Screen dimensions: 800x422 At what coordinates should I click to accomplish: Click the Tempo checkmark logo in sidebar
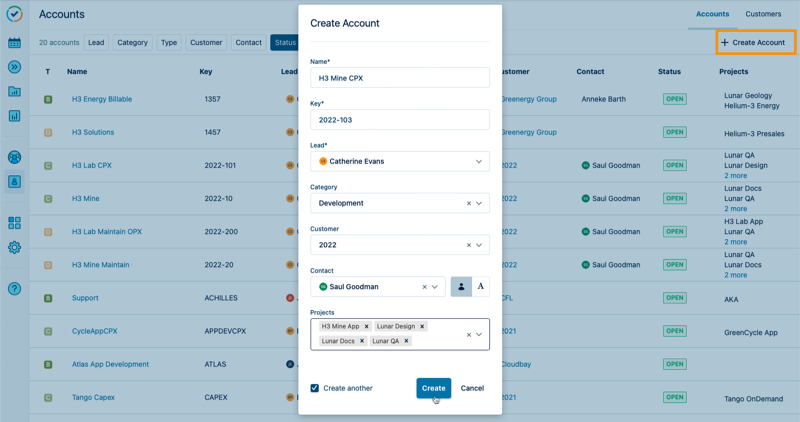click(x=14, y=15)
